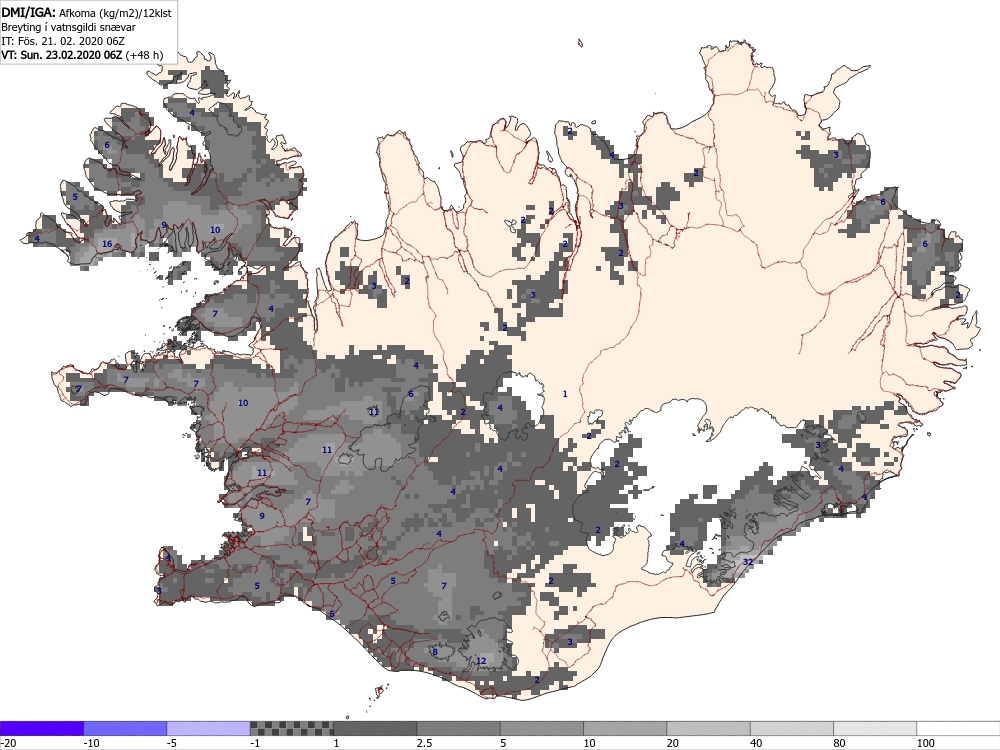Click the 40 to 80 pale gray legend swatch
Viewport: 1000px width, 750px height.
pyautogui.click(x=791, y=728)
